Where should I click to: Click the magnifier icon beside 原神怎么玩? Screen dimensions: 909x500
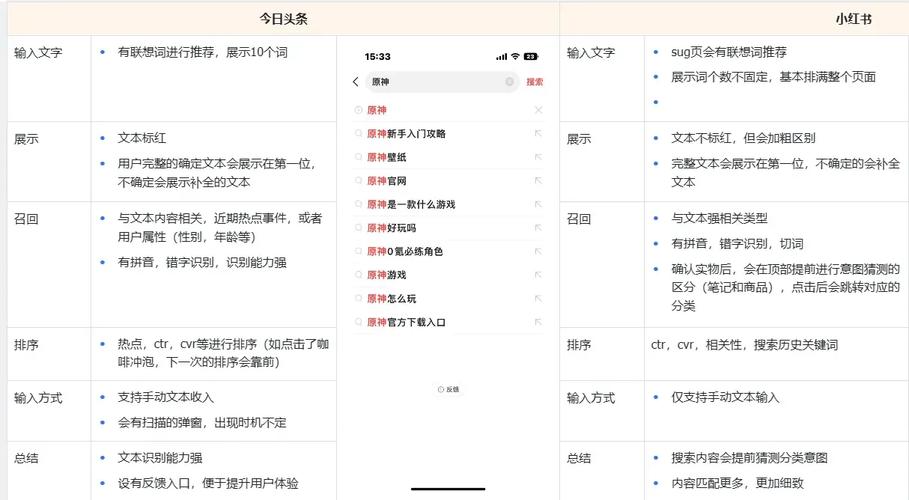pos(358,298)
